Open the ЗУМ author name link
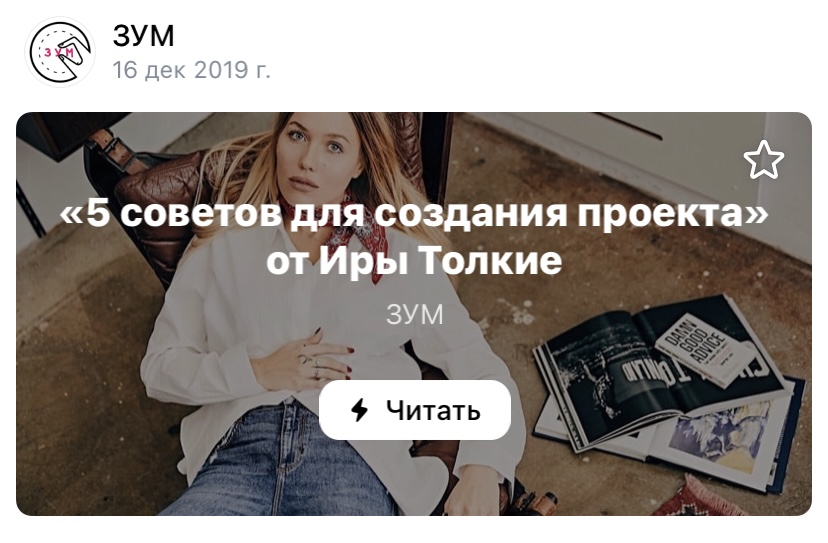Viewport: 828px width, 543px height. click(x=143, y=35)
